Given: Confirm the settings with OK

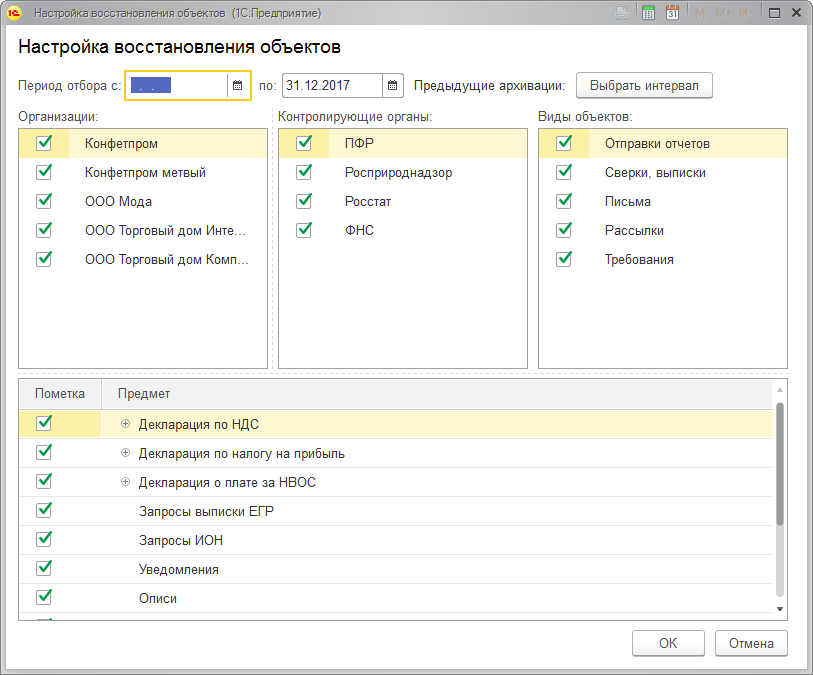Looking at the screenshot, I should pos(668,643).
